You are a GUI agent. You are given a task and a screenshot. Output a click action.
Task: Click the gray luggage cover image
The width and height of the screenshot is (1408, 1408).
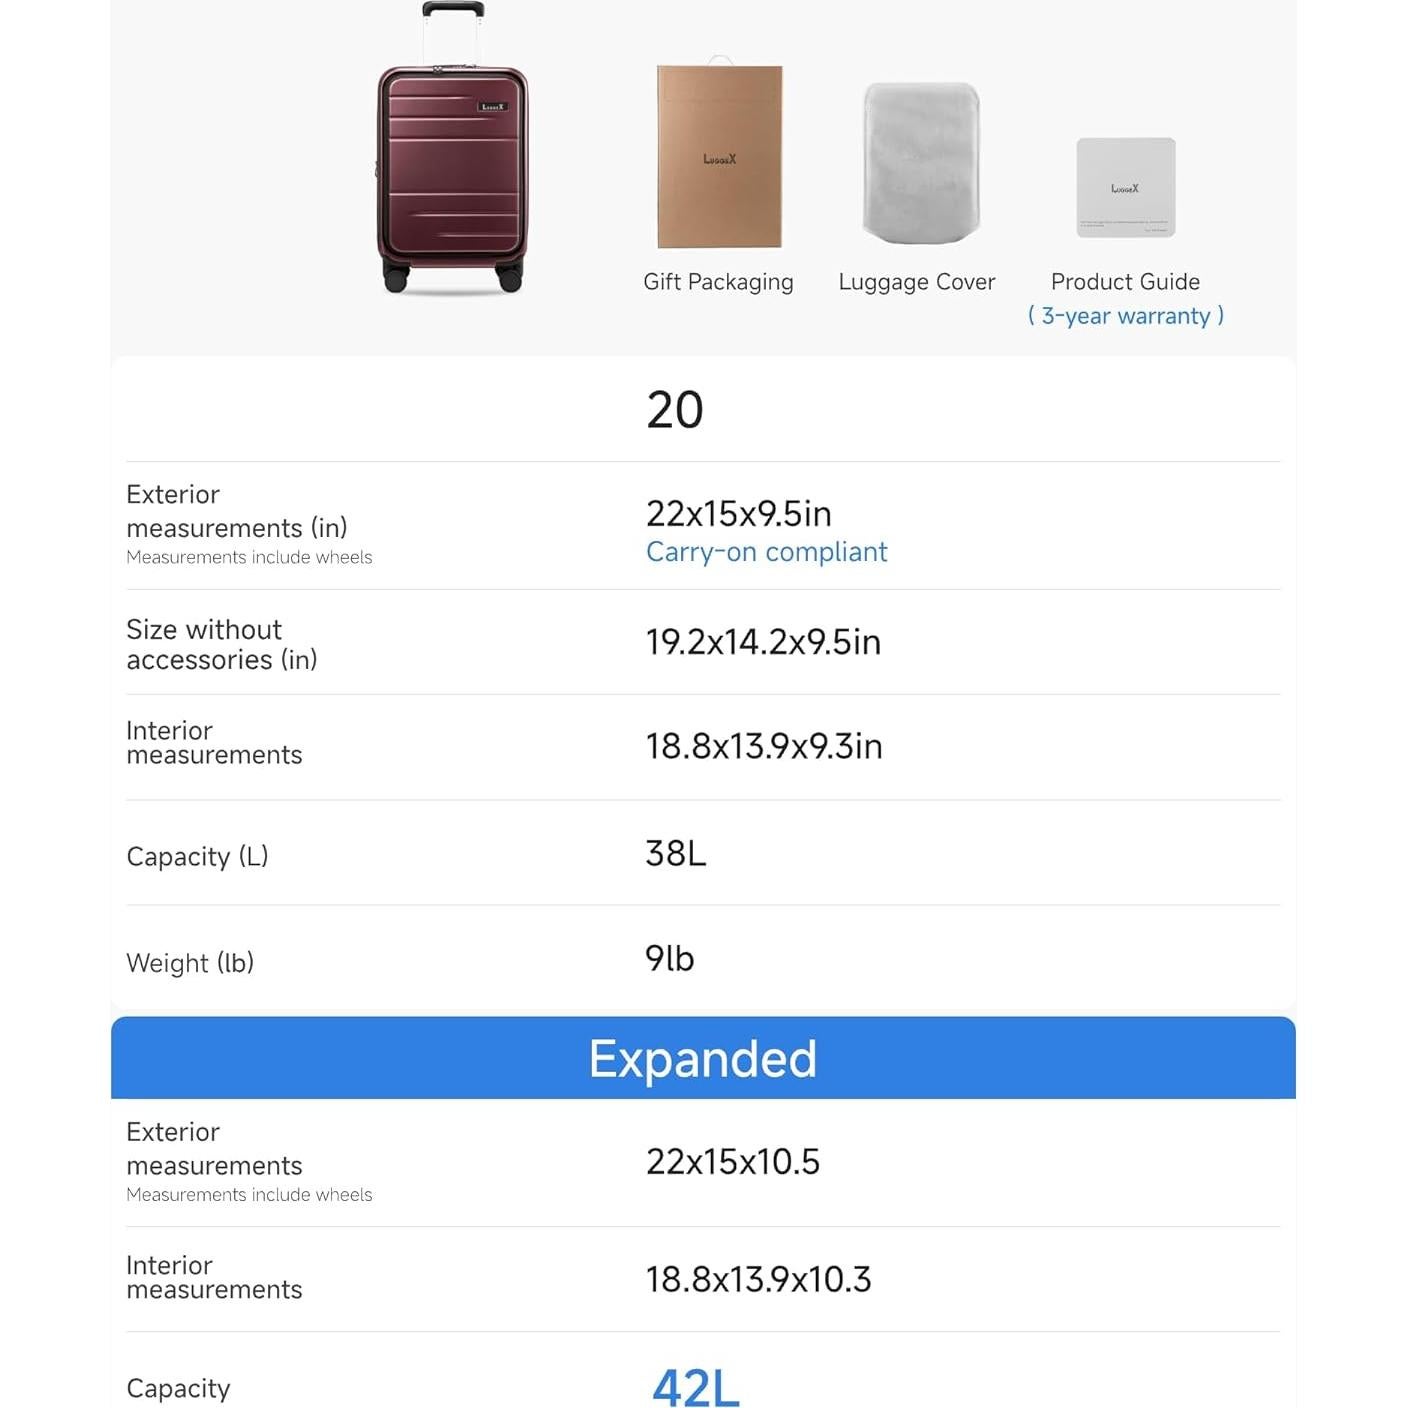point(921,163)
